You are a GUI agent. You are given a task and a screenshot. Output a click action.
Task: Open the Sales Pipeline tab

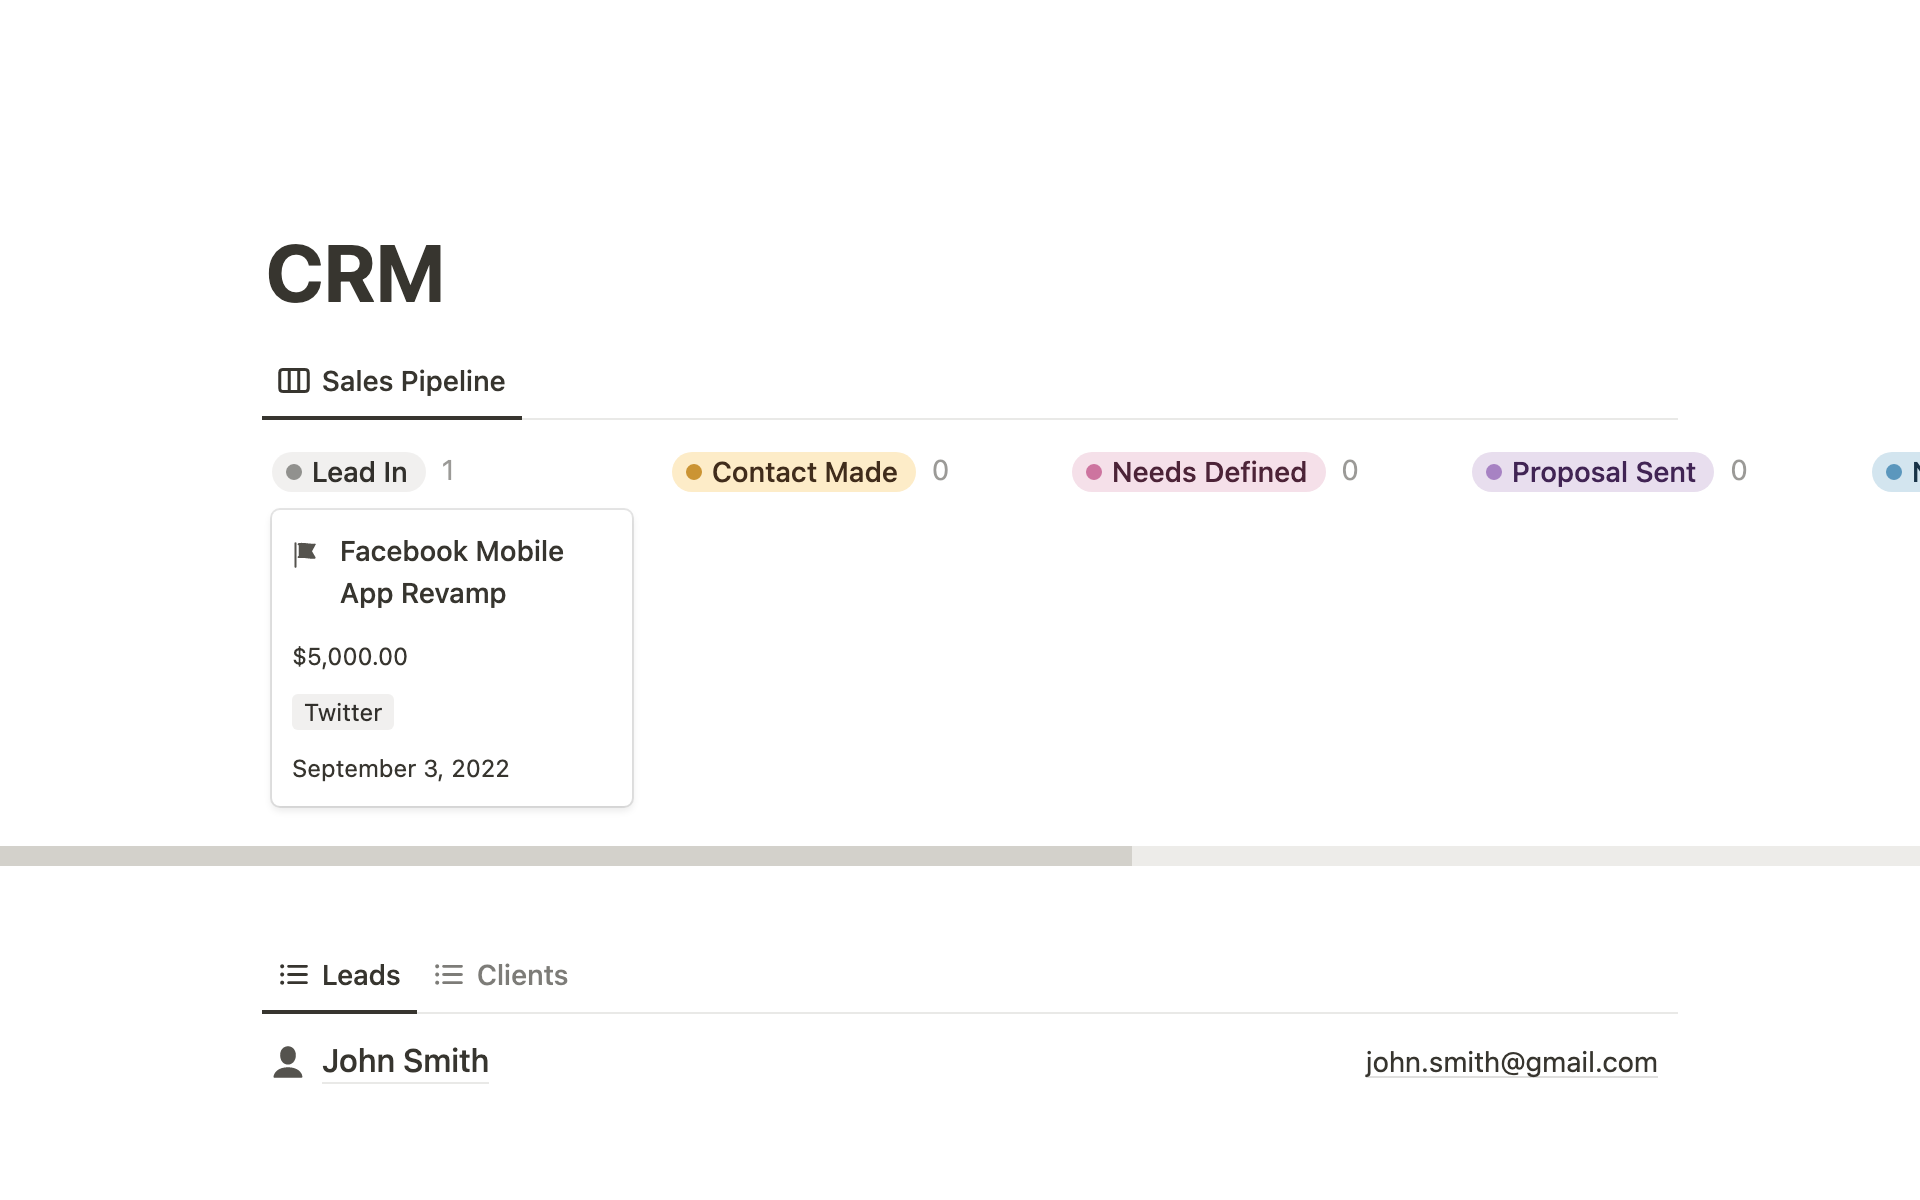tap(412, 381)
